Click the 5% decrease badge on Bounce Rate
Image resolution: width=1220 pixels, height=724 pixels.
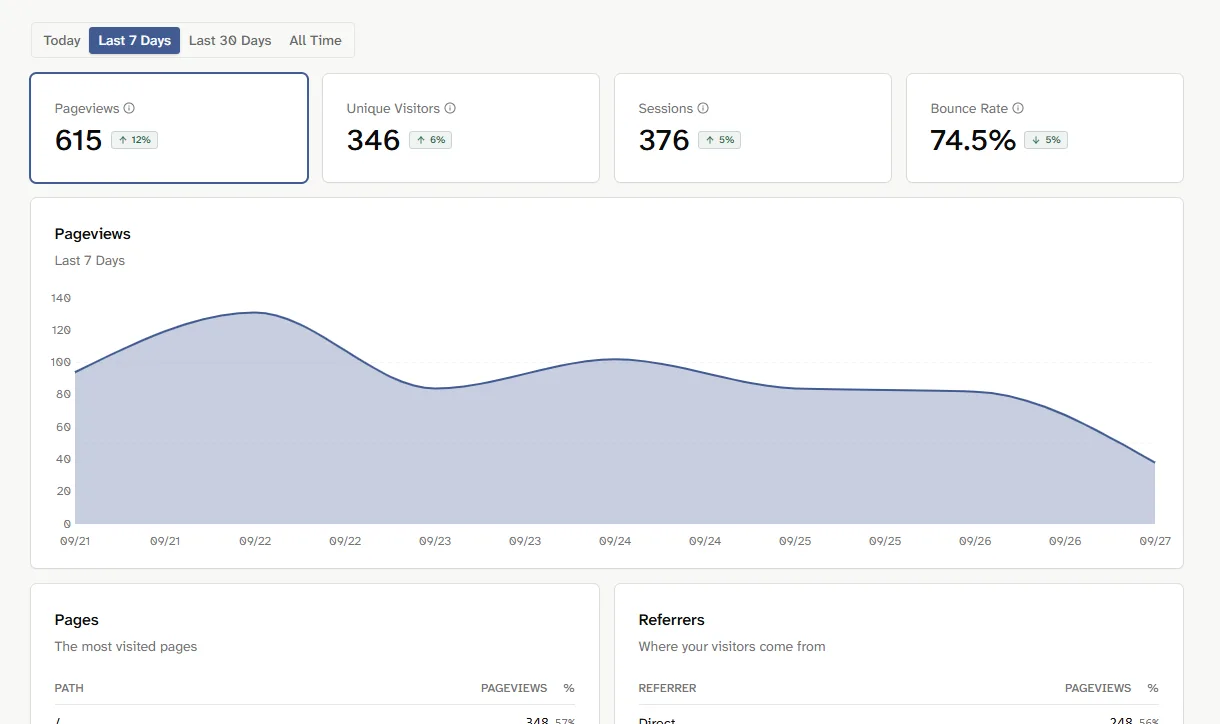(x=1046, y=140)
